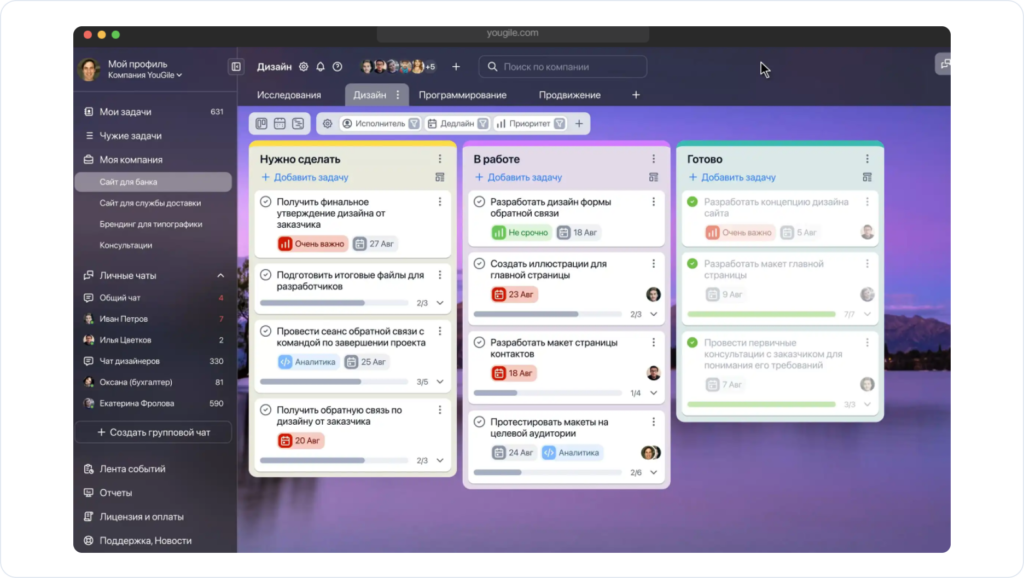Open the help question mark icon
1024x578 pixels.
(x=338, y=67)
